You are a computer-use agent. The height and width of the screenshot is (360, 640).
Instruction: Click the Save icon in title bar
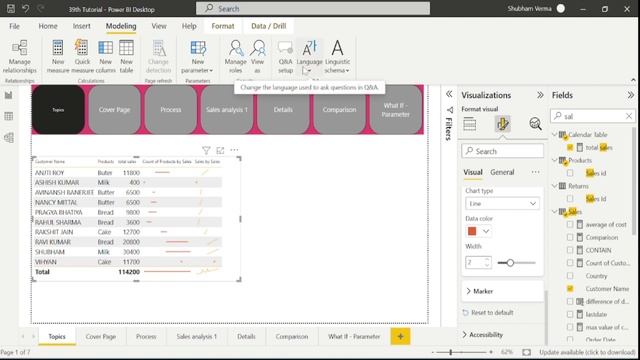tap(11, 9)
